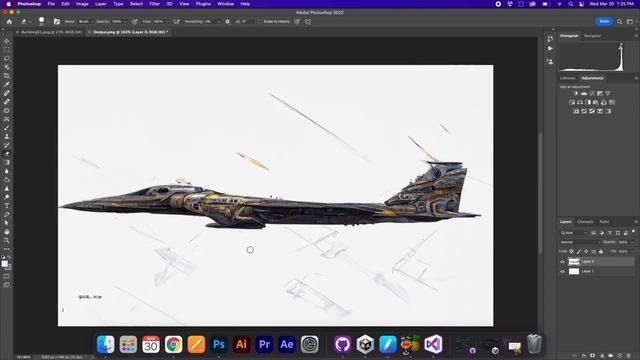Add a Hue/Saturation adjustment

pyautogui.click(x=572, y=102)
